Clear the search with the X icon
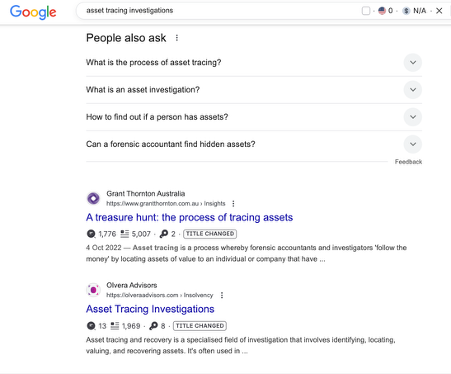The width and height of the screenshot is (451, 374). click(x=439, y=11)
